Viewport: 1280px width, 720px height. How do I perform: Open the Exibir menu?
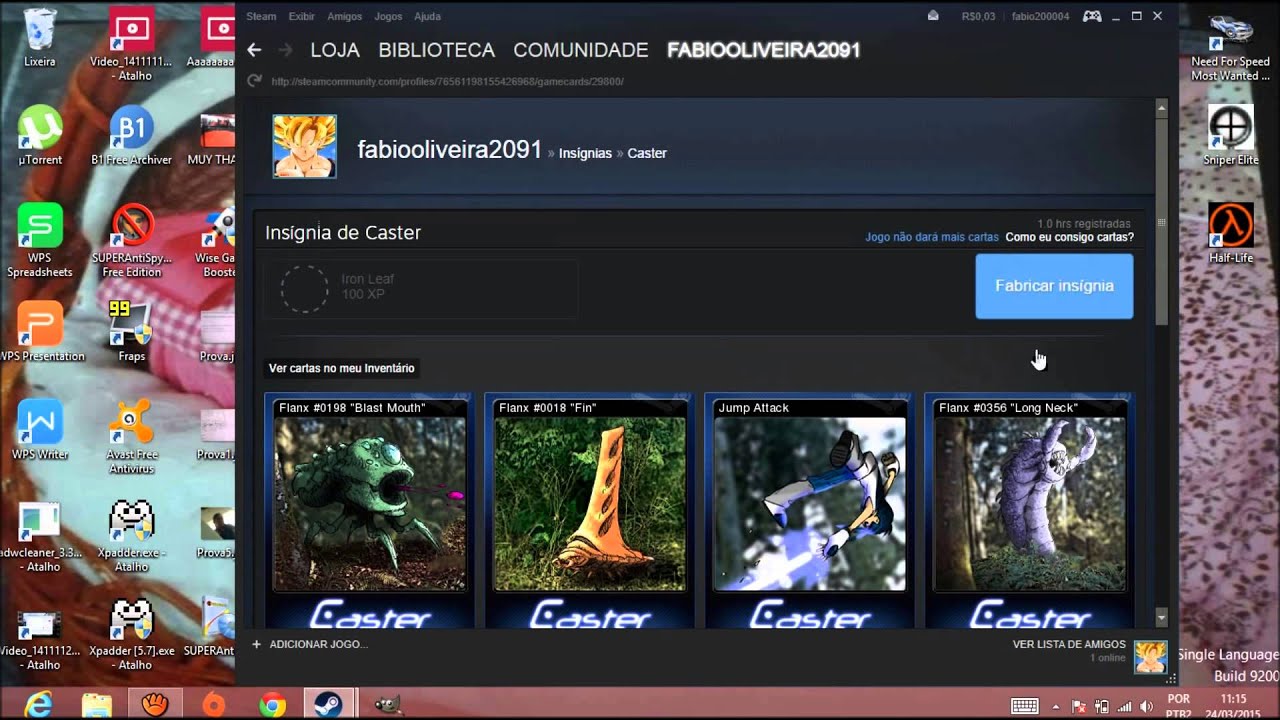click(301, 16)
